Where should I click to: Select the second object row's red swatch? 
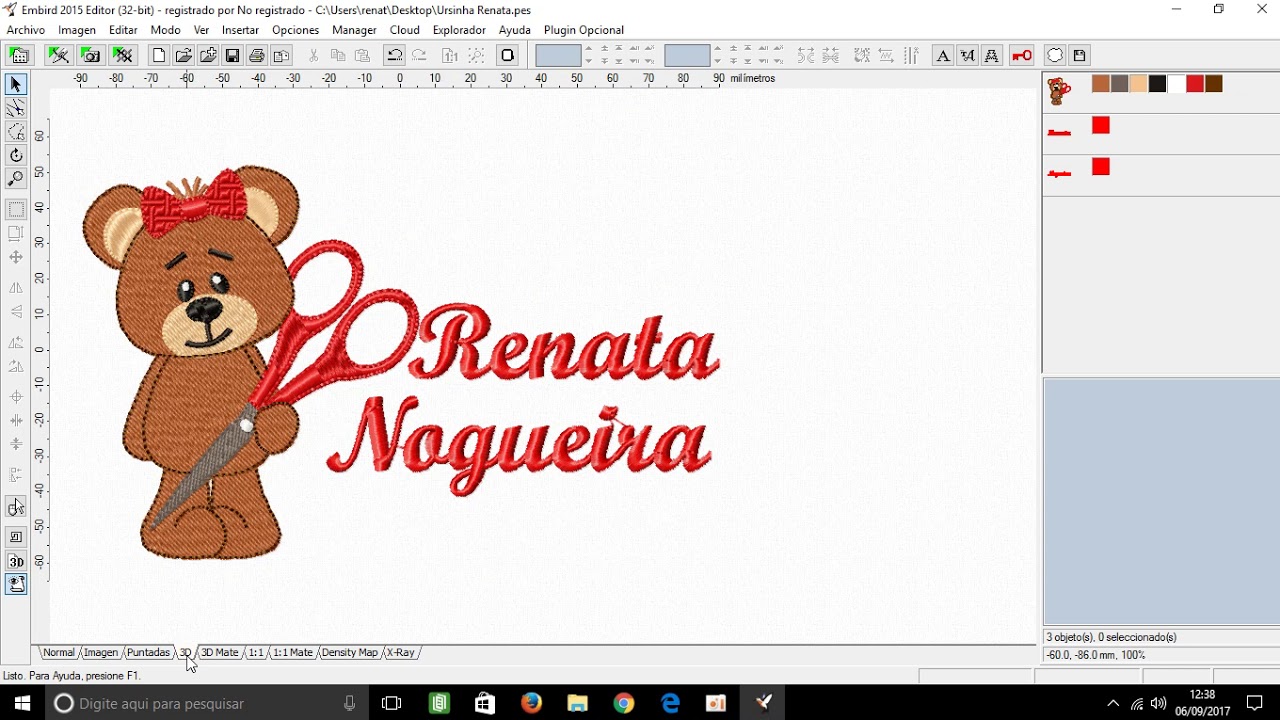[1101, 125]
